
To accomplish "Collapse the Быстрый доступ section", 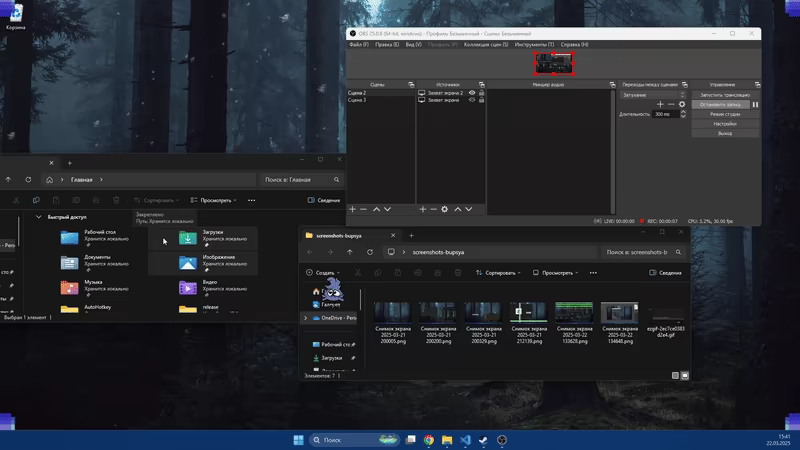I will (39, 217).
